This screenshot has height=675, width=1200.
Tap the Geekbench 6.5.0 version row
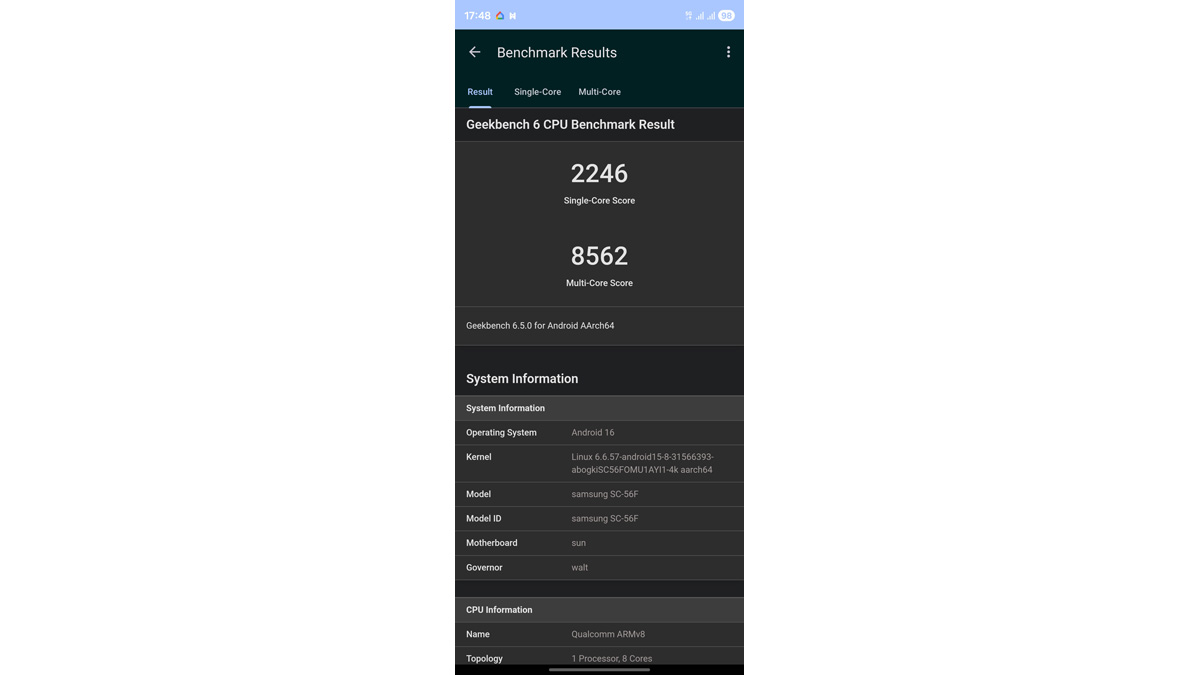[599, 326]
